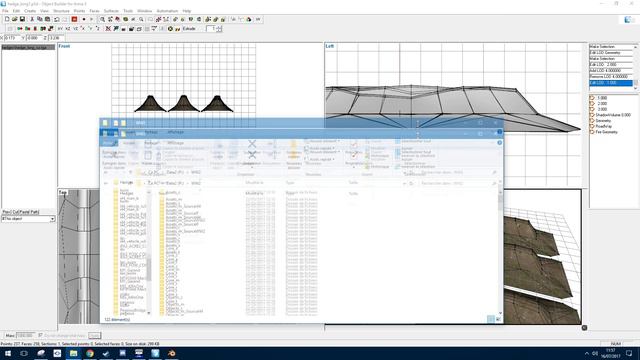Click the Windows Start button

8,353
